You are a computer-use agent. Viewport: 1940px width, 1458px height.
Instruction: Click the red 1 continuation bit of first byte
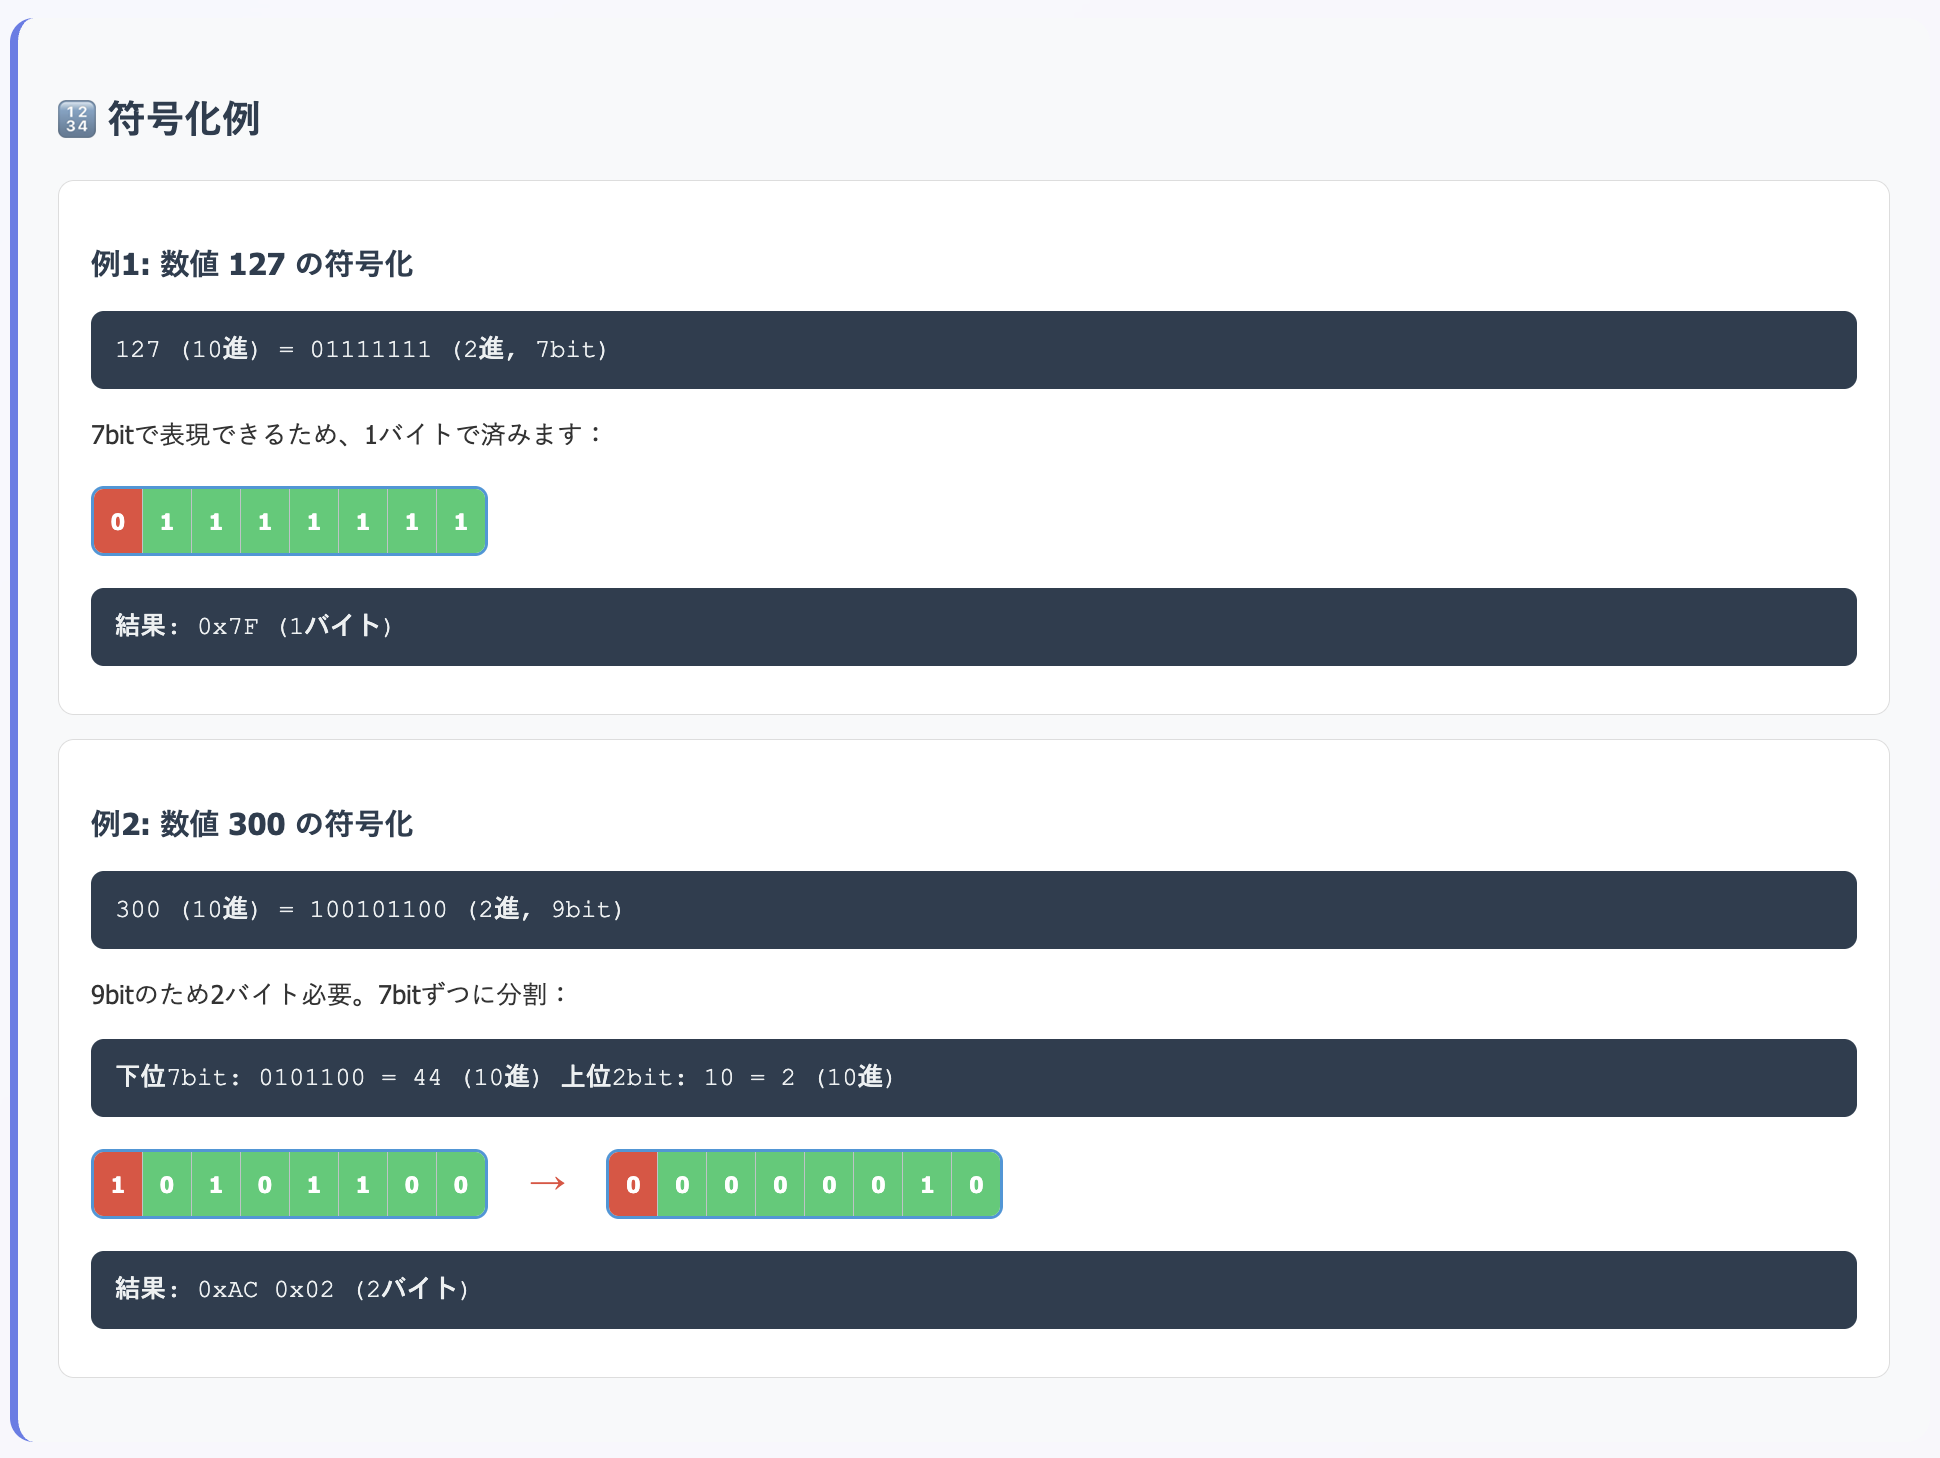pyautogui.click(x=118, y=1185)
